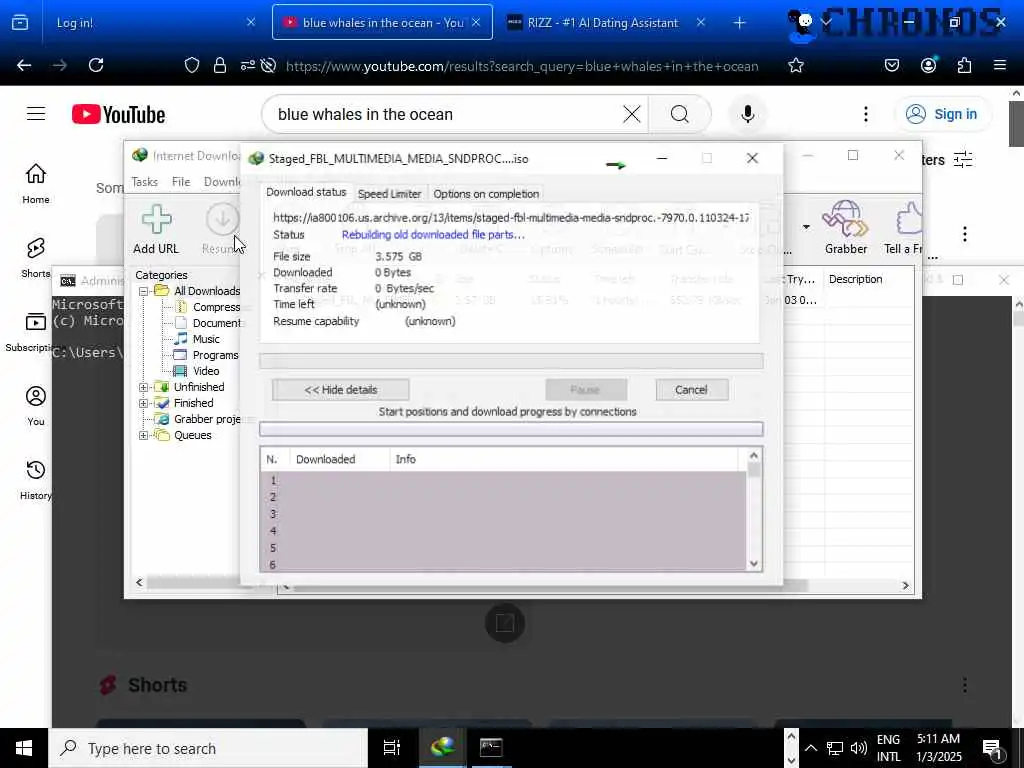The height and width of the screenshot is (768, 1024).
Task: Open the taskbar volume control
Action: [x=859, y=748]
